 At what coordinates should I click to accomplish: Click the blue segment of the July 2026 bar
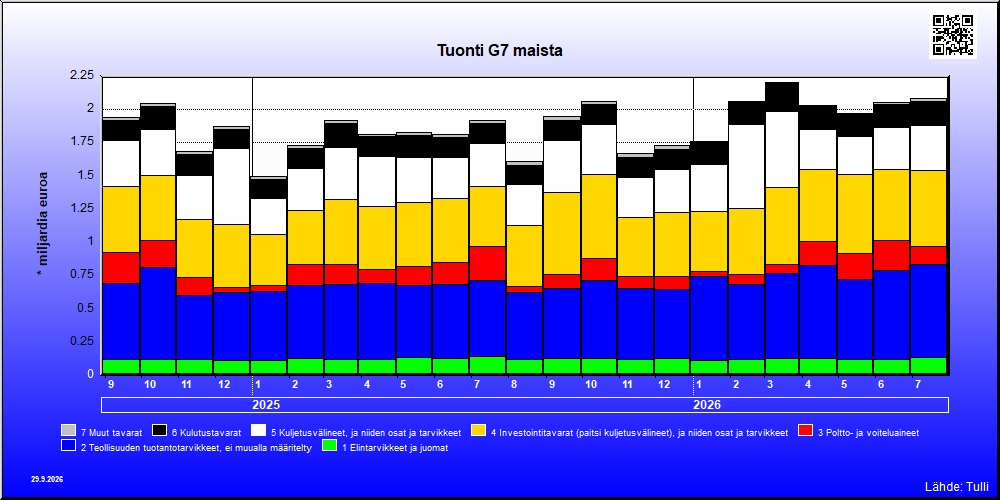pos(929,311)
